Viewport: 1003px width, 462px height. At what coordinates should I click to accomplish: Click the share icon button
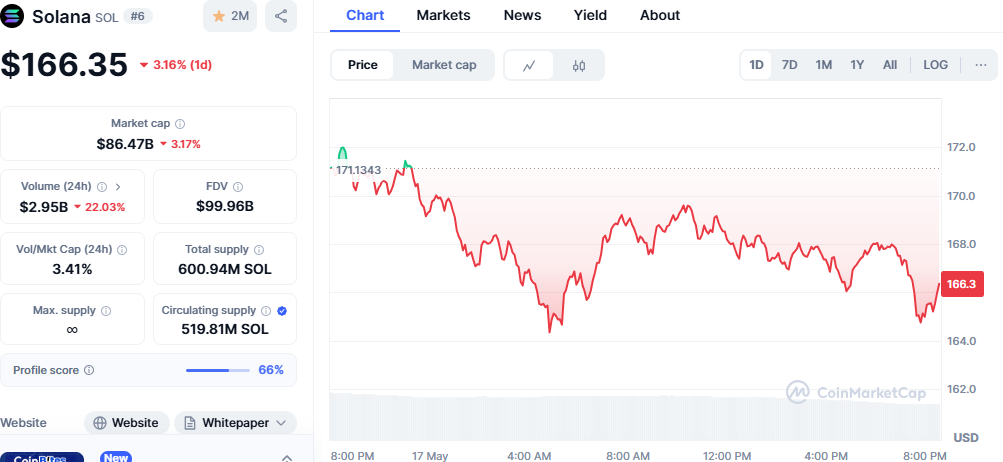[x=281, y=16]
